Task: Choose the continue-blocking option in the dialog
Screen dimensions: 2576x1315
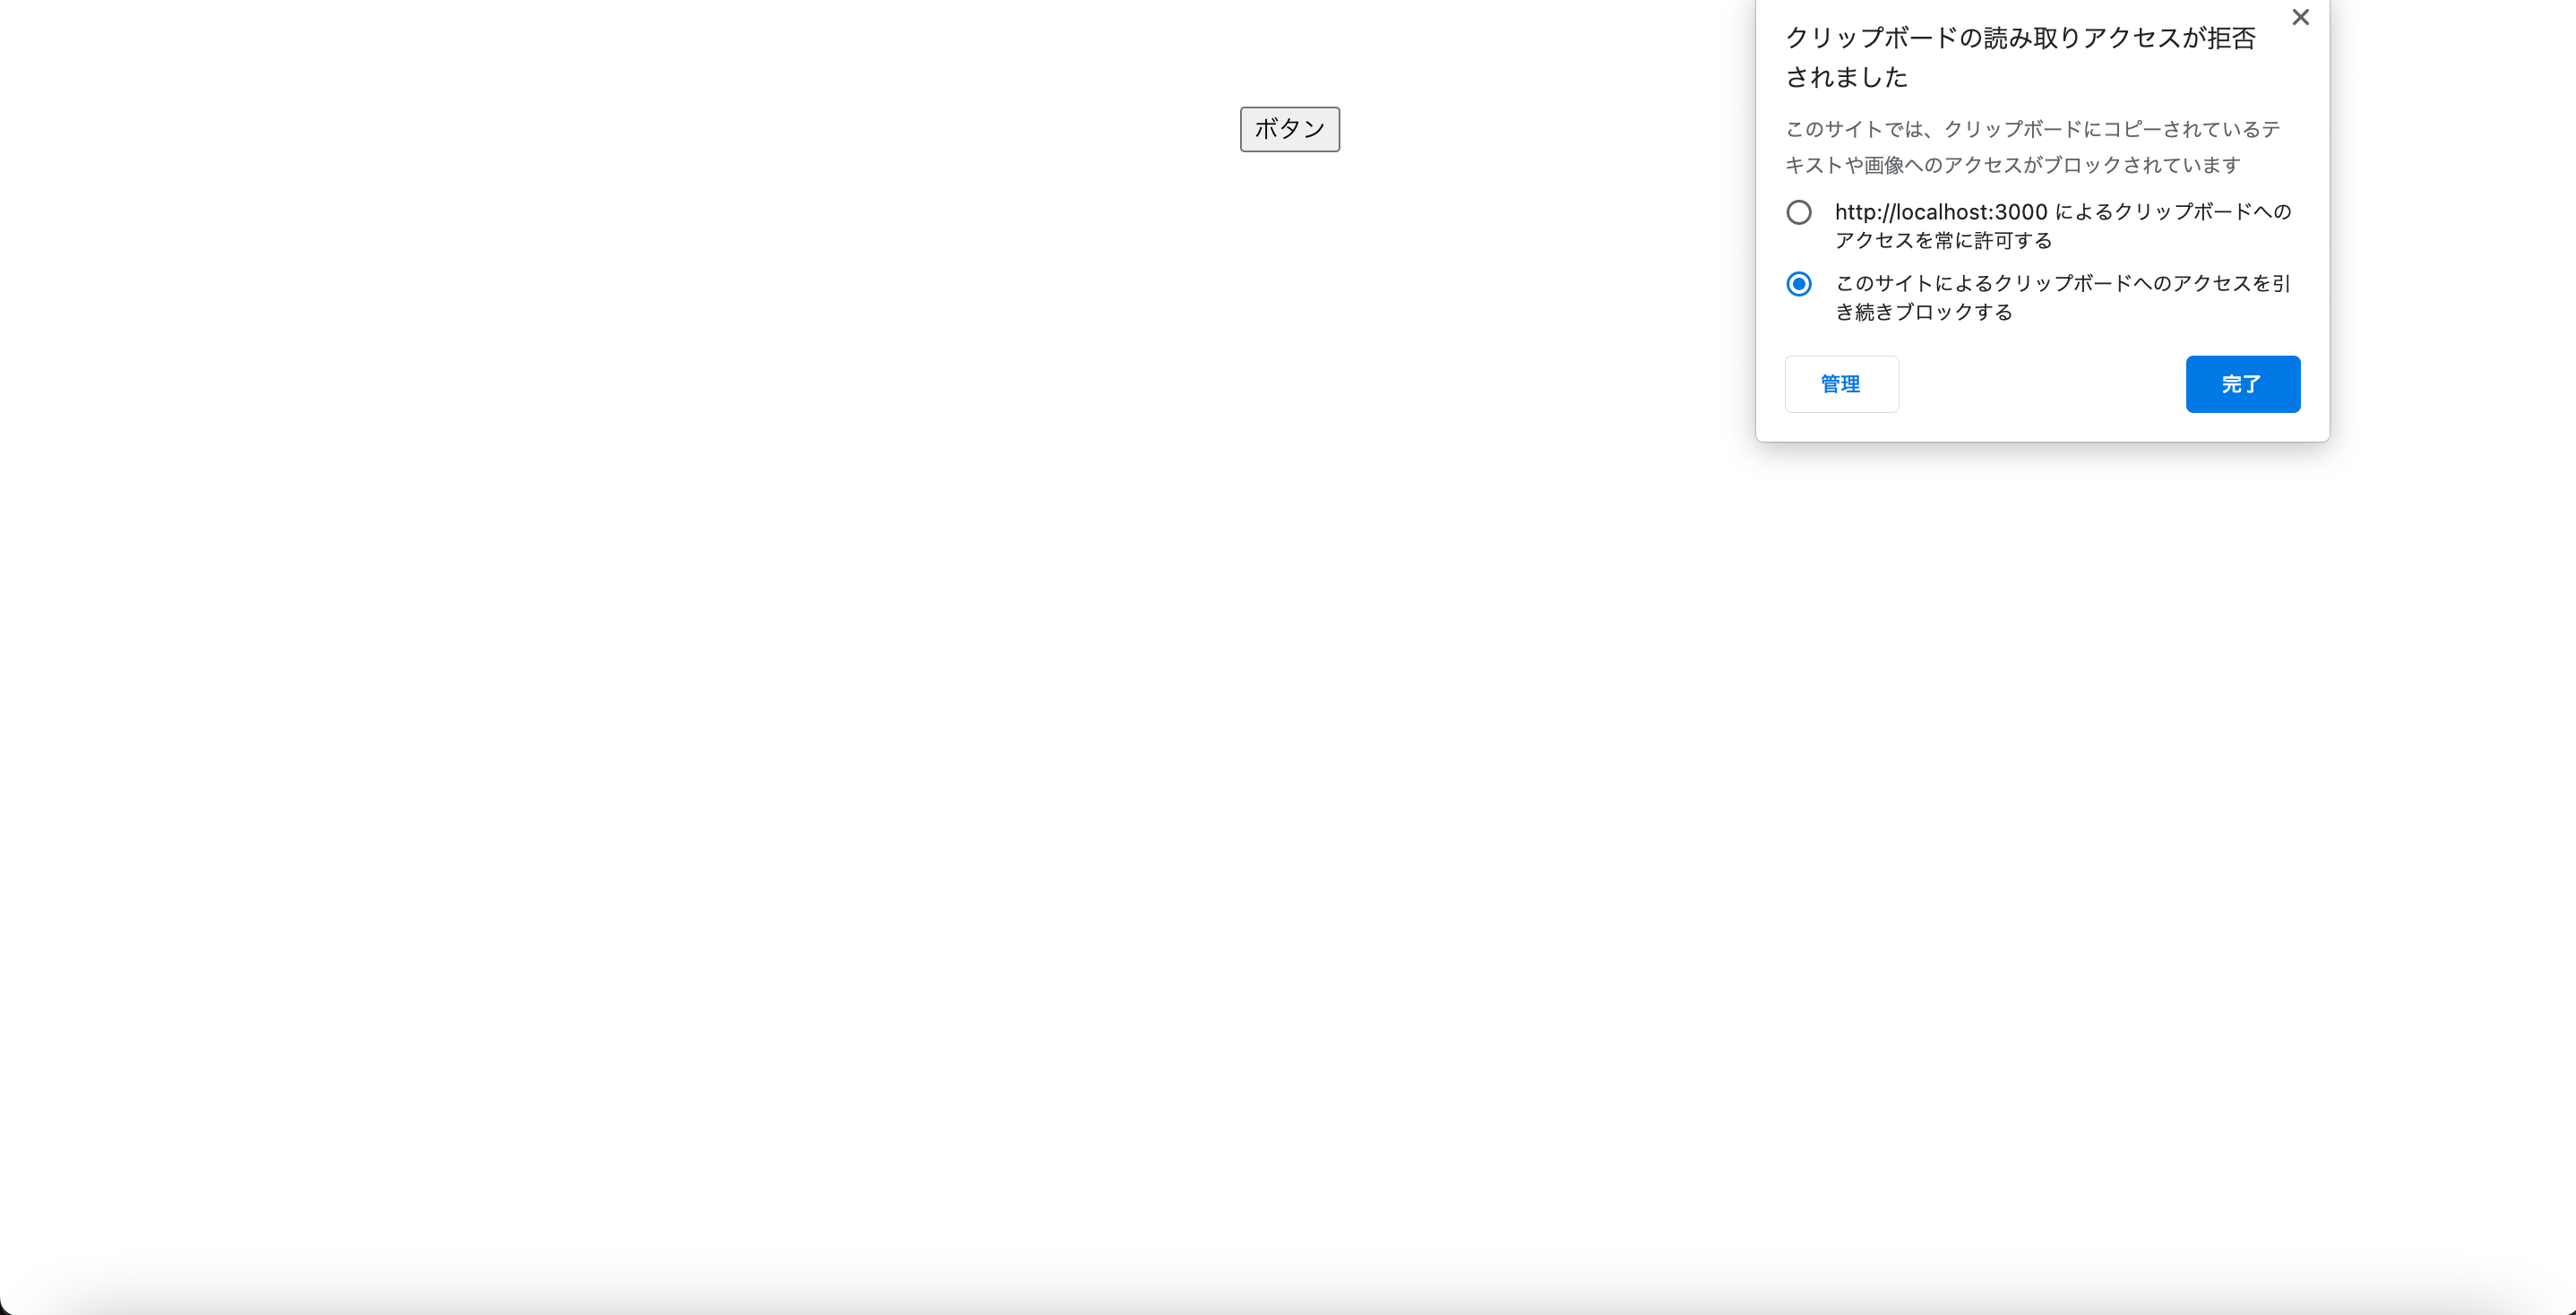Action: click(1799, 284)
